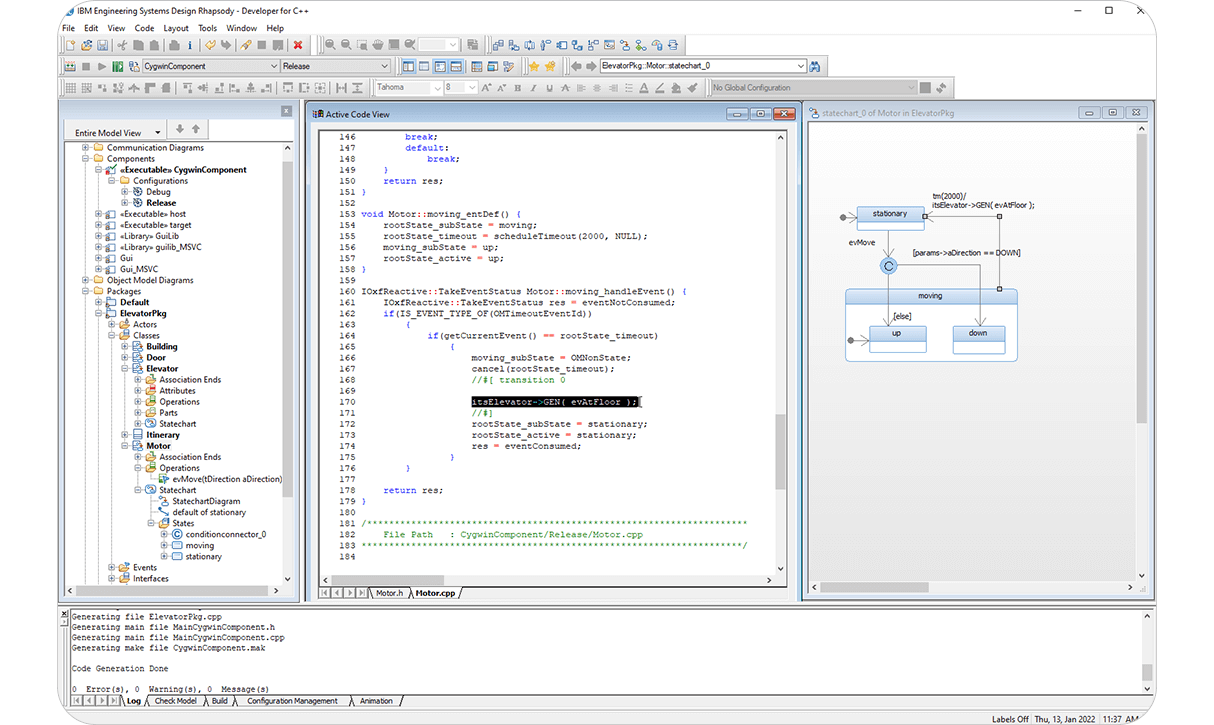This screenshot has width=1214, height=725.
Task: Select the Pan hand tool icon
Action: 378,45
